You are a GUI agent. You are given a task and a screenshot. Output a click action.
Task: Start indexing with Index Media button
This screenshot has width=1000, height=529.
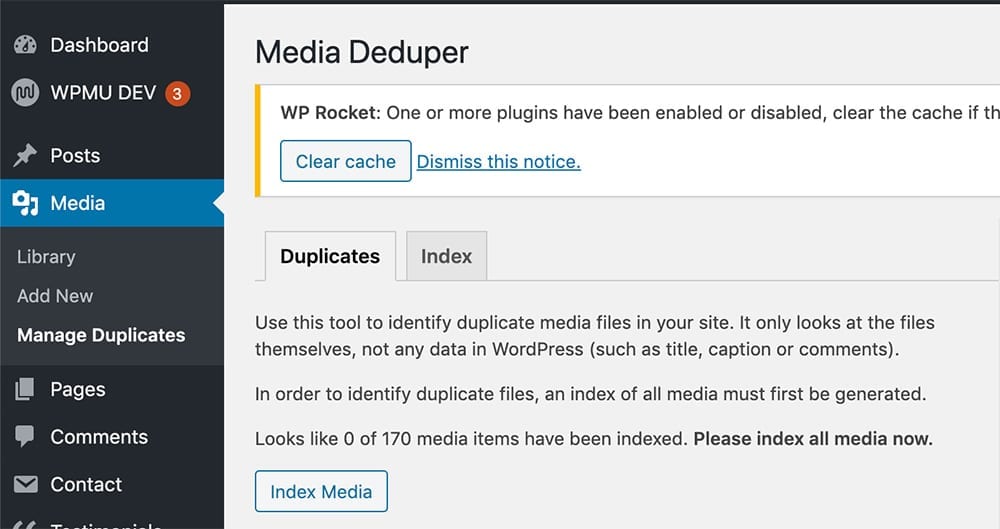[x=321, y=491]
